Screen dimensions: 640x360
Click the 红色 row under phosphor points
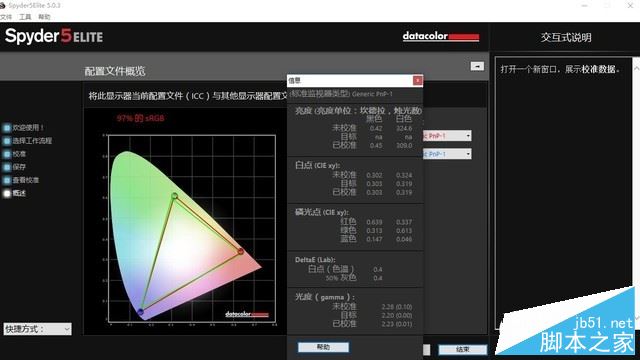[x=376, y=222]
